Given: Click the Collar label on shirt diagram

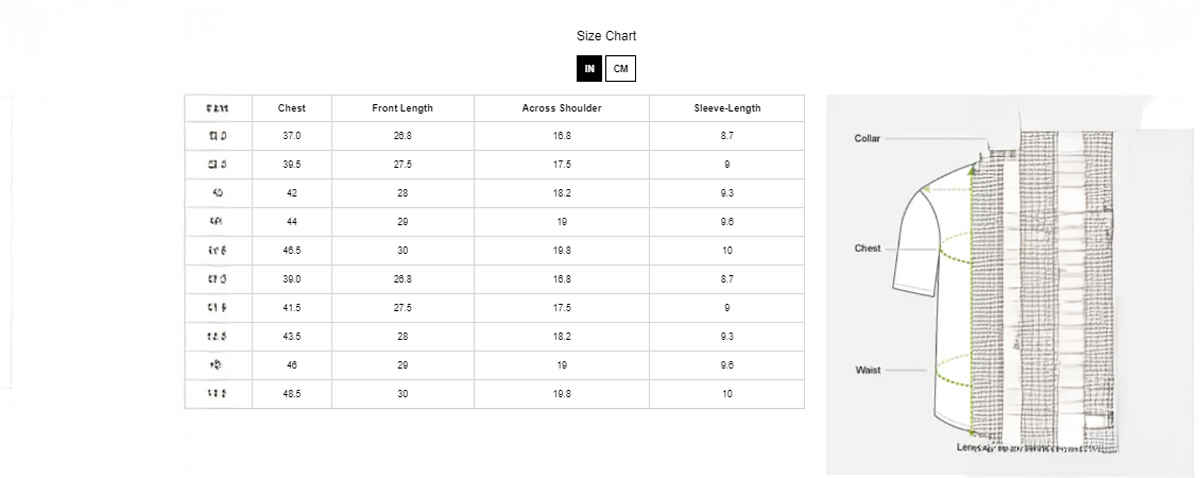Looking at the screenshot, I should 867,139.
